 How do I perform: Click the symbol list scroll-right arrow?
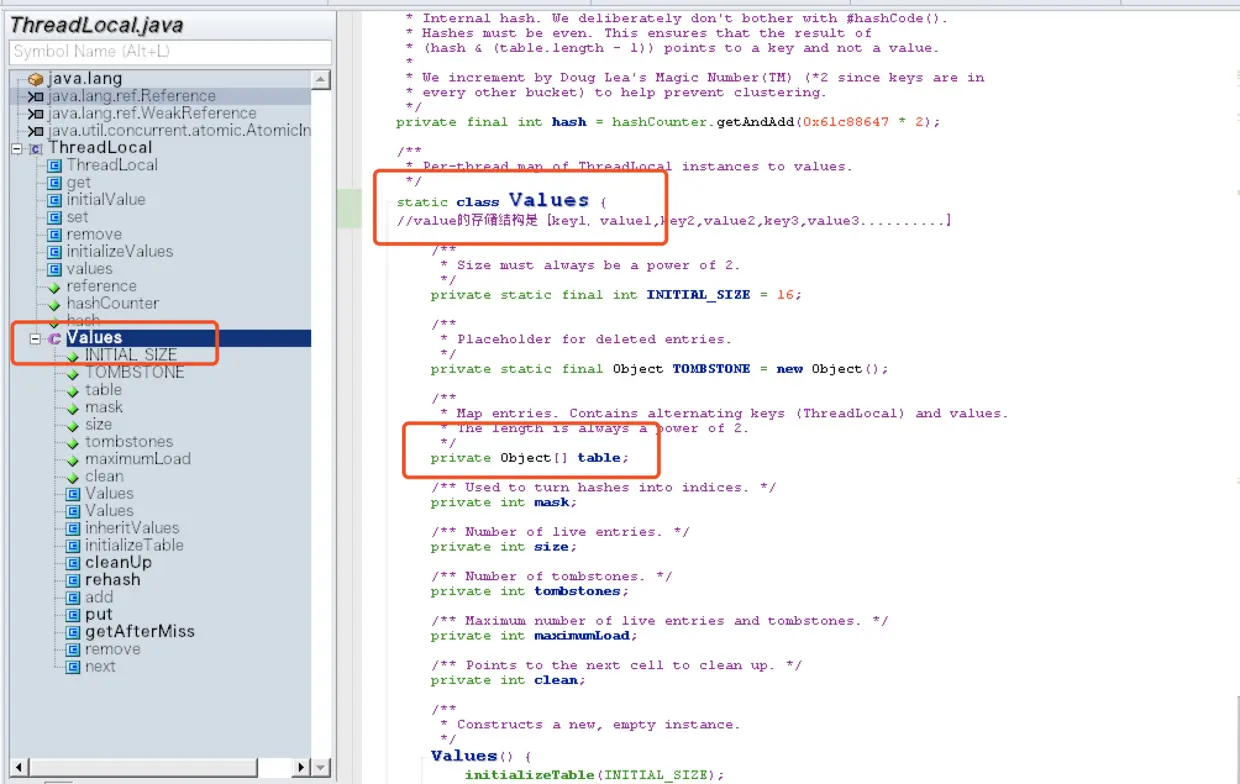[303, 767]
